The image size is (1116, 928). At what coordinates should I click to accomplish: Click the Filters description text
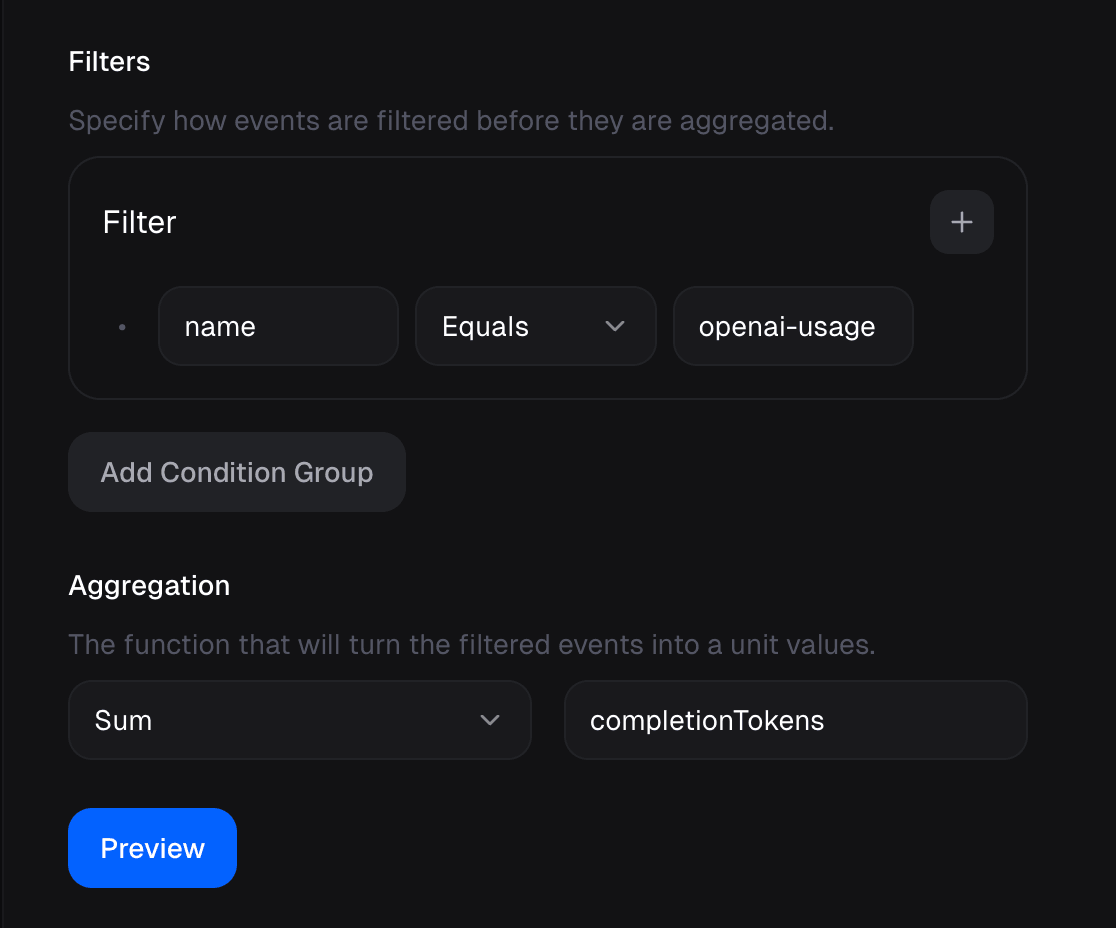(x=451, y=122)
